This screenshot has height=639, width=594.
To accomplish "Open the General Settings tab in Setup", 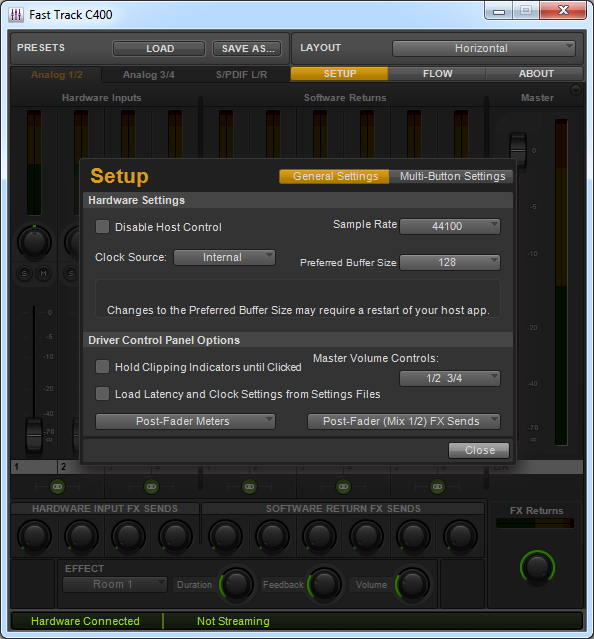I will pyautogui.click(x=334, y=176).
